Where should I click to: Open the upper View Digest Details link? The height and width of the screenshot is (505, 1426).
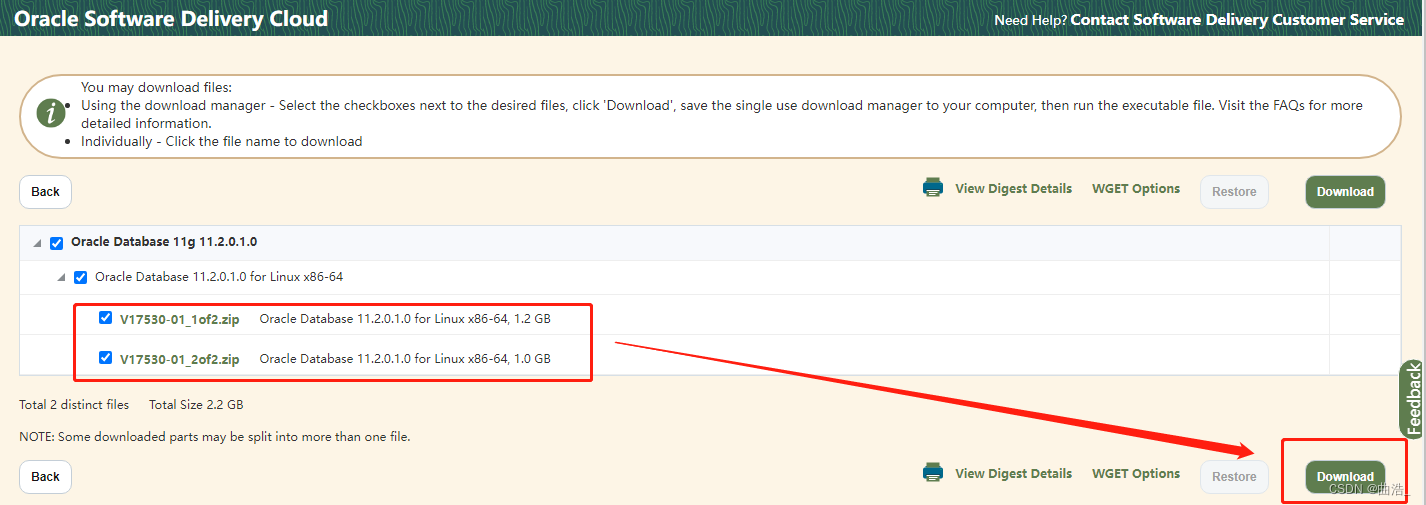coord(1013,188)
